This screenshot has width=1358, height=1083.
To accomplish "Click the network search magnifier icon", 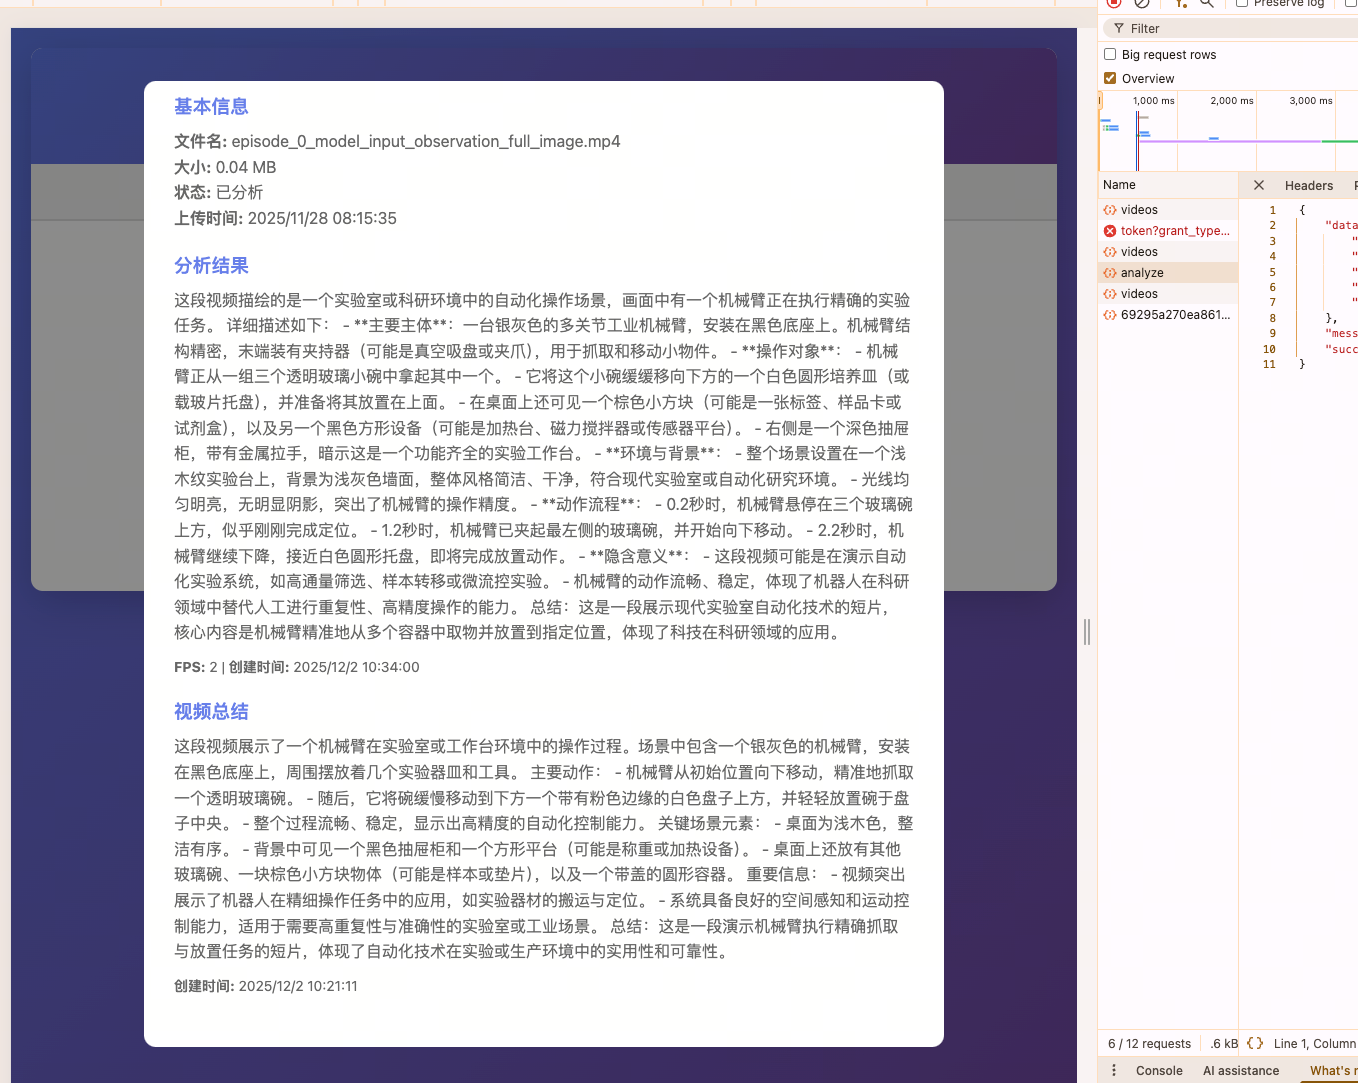I will pyautogui.click(x=1207, y=3).
